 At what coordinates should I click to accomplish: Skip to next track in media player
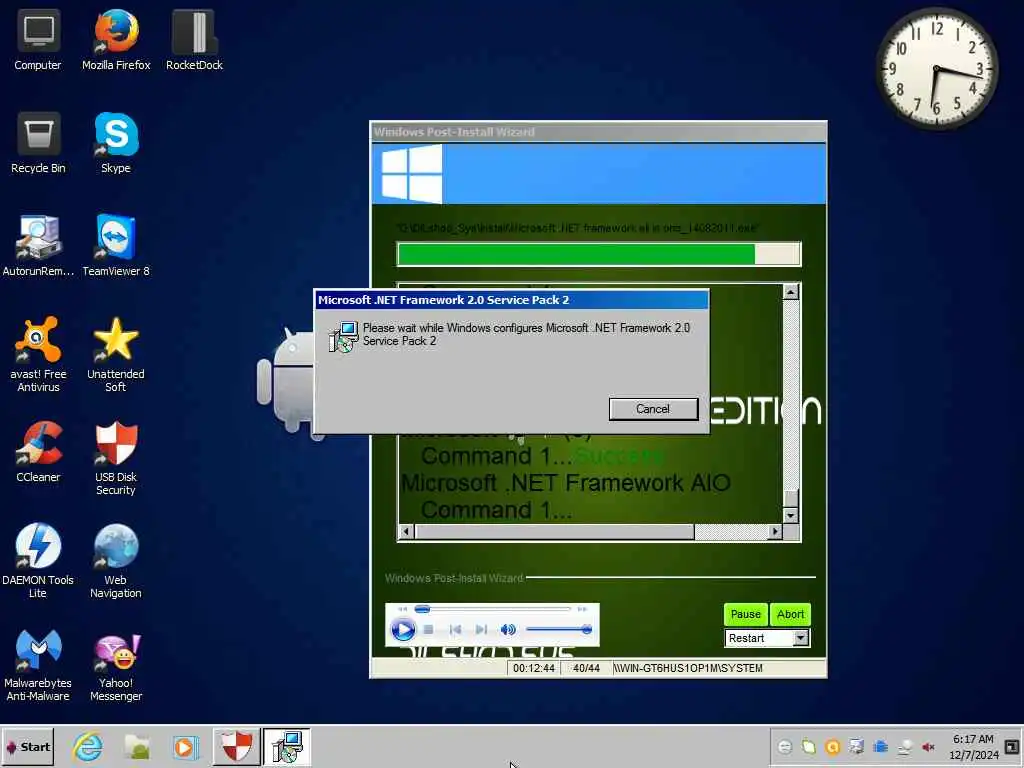tap(481, 630)
